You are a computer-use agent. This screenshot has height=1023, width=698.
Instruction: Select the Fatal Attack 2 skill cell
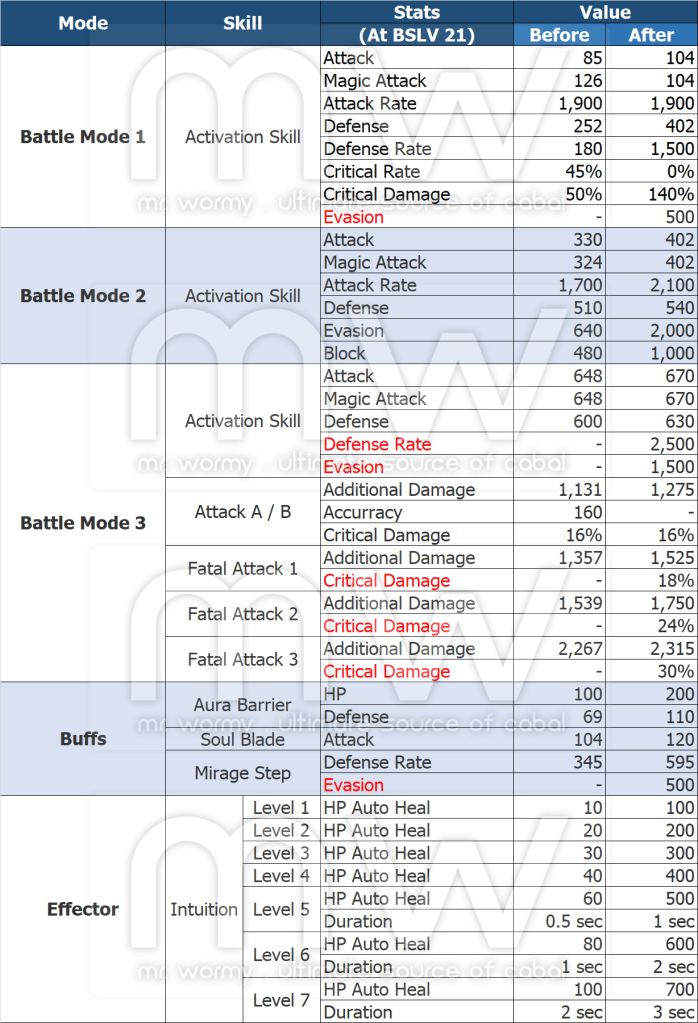click(x=243, y=614)
